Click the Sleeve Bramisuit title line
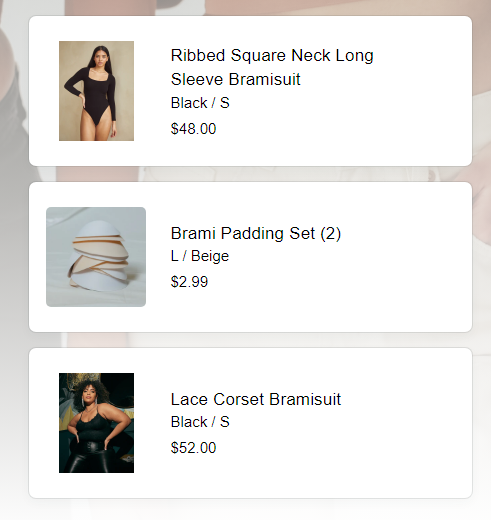 pyautogui.click(x=235, y=79)
